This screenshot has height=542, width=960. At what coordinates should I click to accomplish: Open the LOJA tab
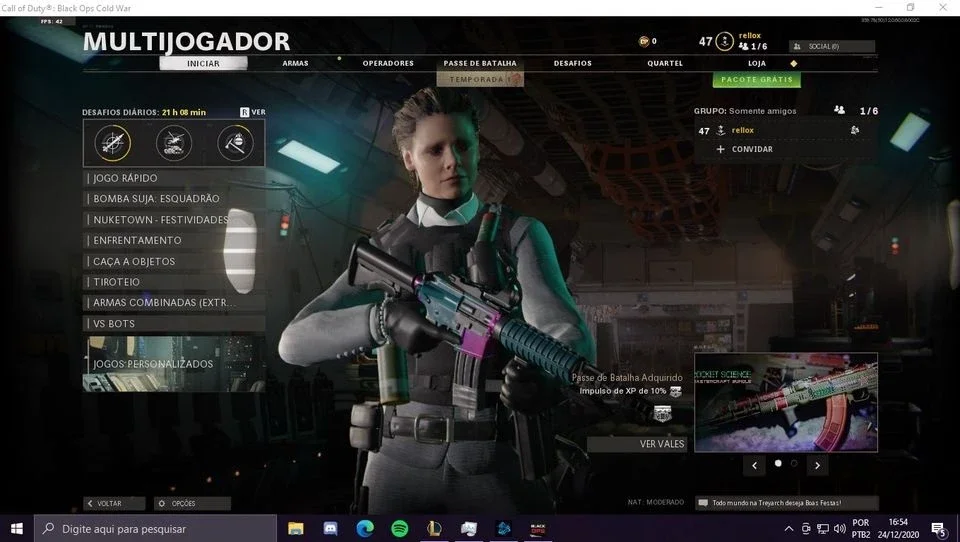coord(757,63)
